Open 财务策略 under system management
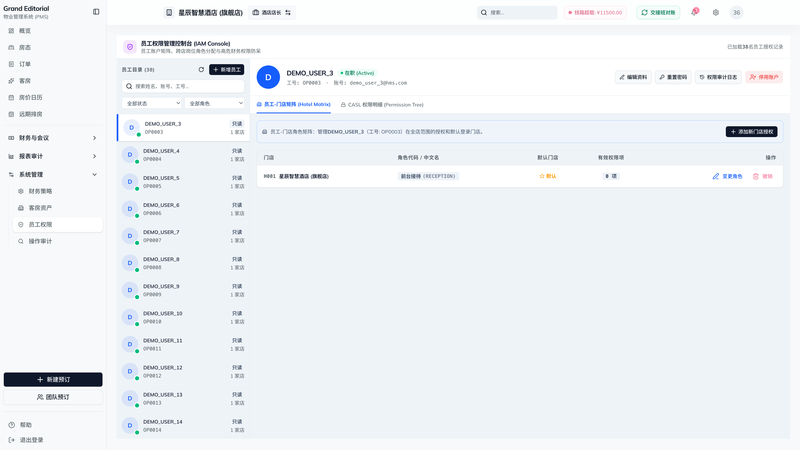Image resolution: width=800 pixels, height=450 pixels. (x=58, y=191)
